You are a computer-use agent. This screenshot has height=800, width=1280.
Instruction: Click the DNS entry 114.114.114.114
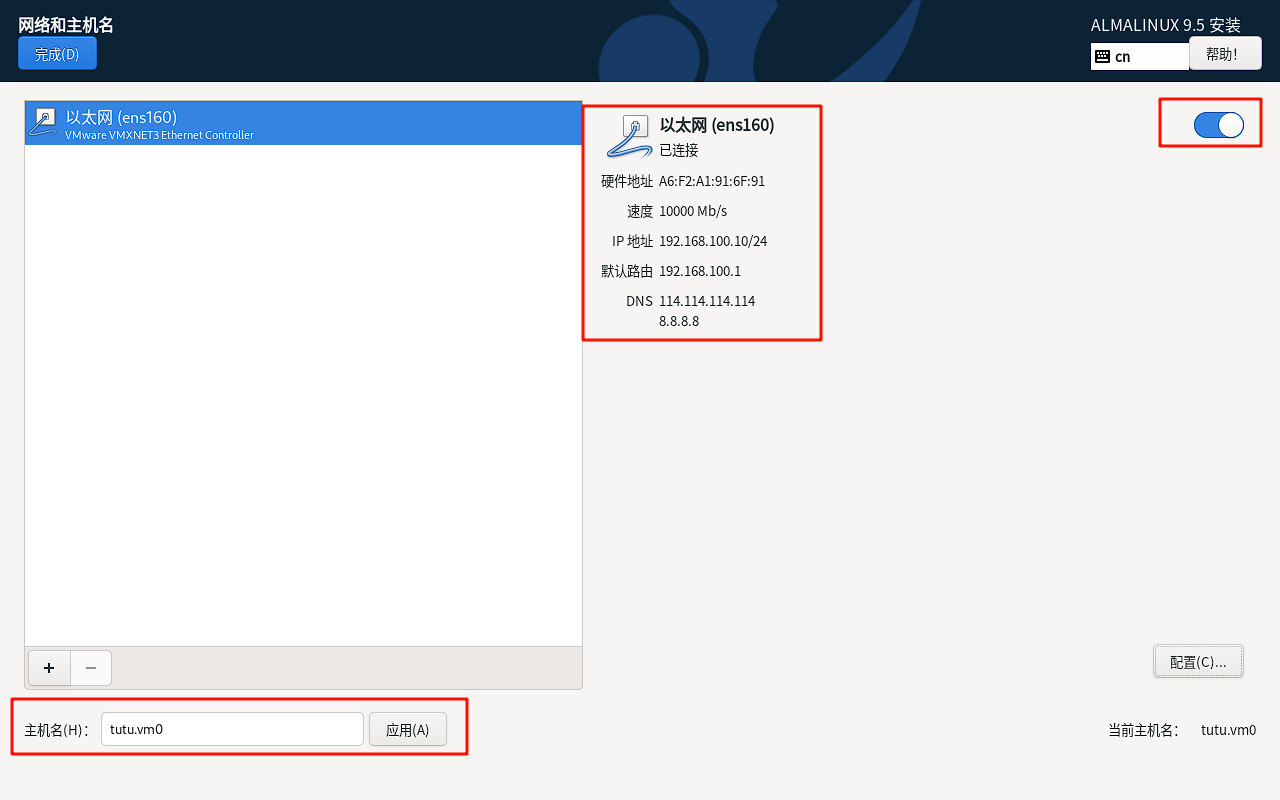pos(707,301)
